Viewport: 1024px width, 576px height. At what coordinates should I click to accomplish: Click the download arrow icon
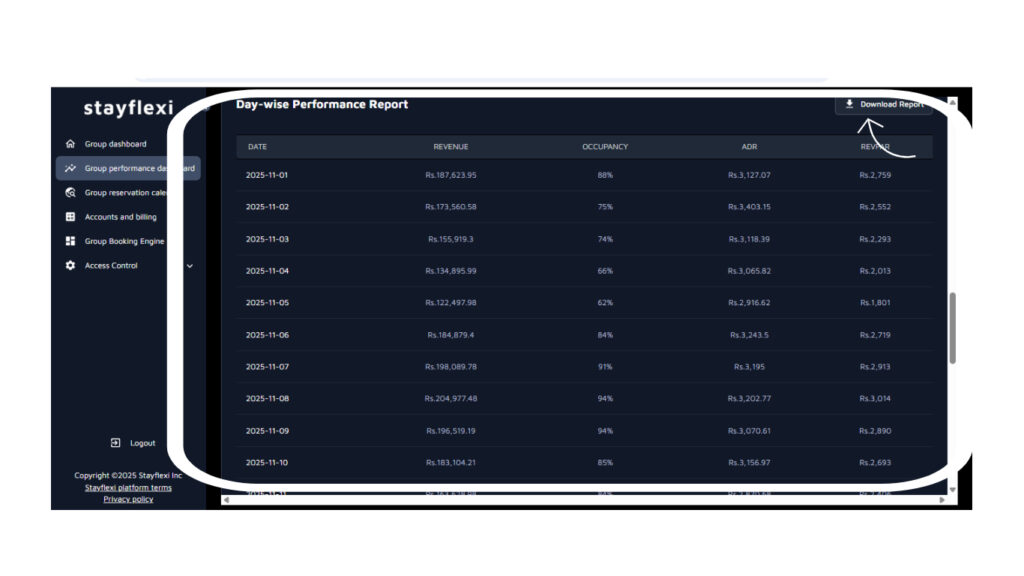(849, 104)
